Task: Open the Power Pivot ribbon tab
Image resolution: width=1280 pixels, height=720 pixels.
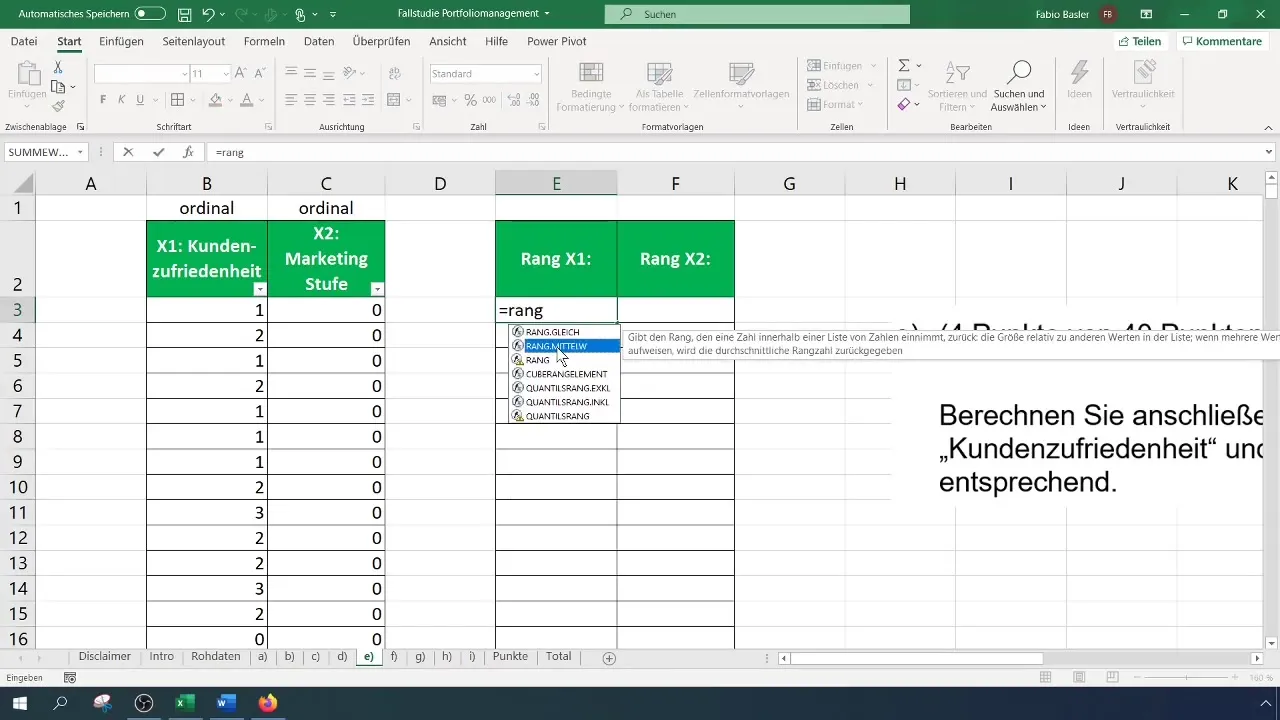Action: click(557, 42)
